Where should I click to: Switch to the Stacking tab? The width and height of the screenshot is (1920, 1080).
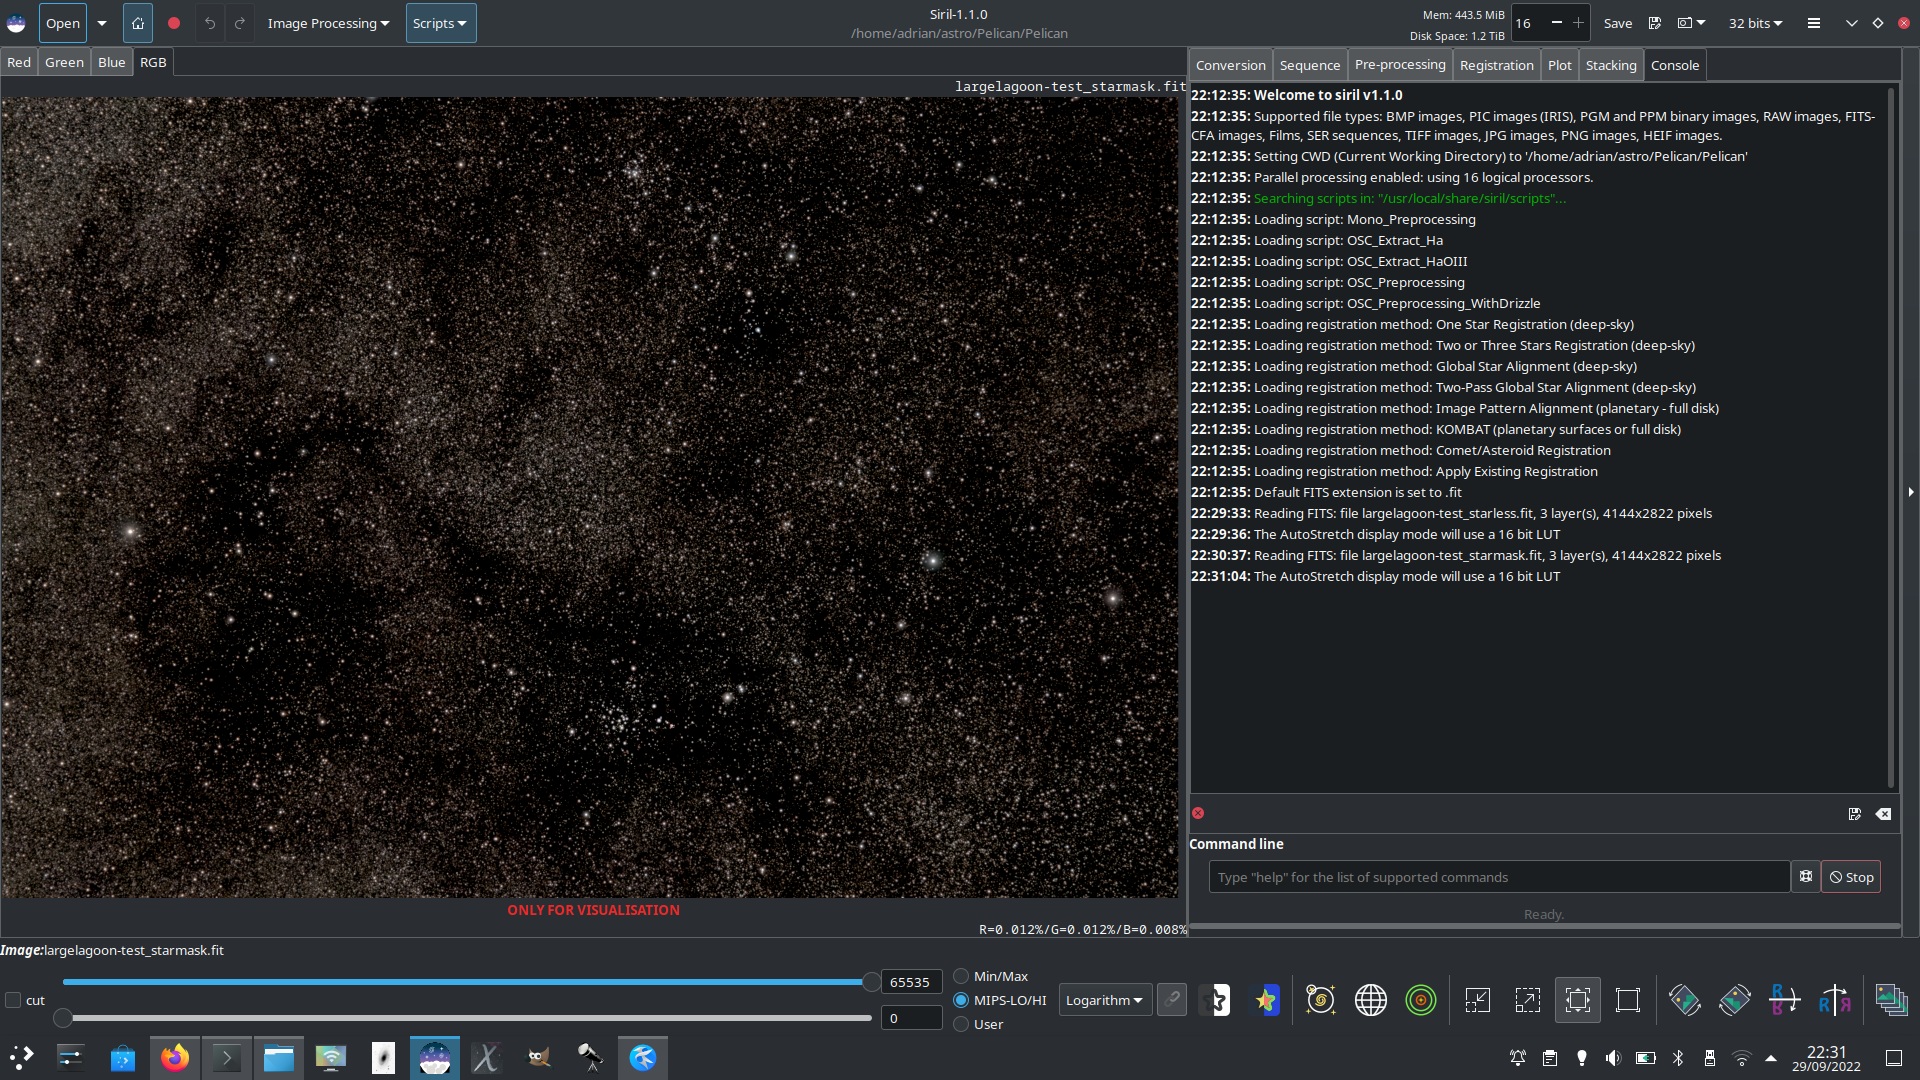[x=1611, y=65]
